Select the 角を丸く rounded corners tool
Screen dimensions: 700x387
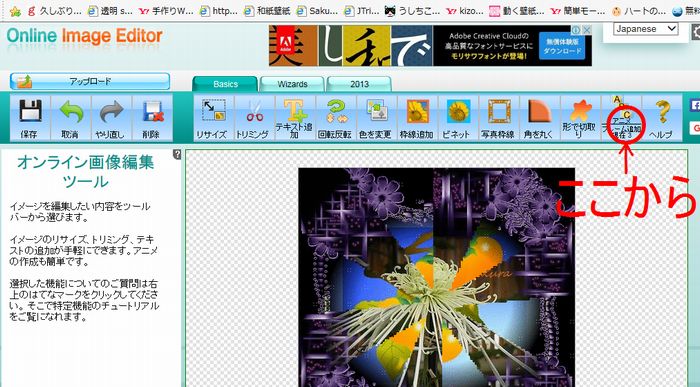pyautogui.click(x=539, y=118)
